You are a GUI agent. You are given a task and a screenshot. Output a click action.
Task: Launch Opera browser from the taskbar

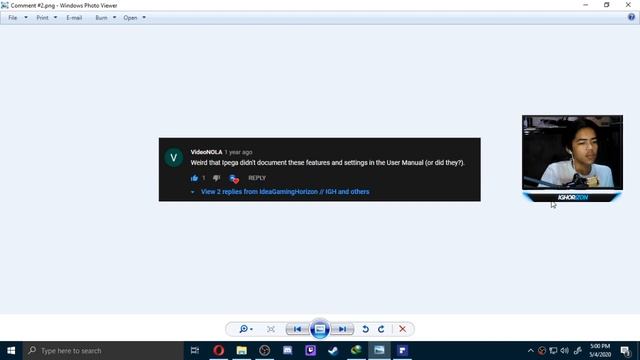click(218, 351)
